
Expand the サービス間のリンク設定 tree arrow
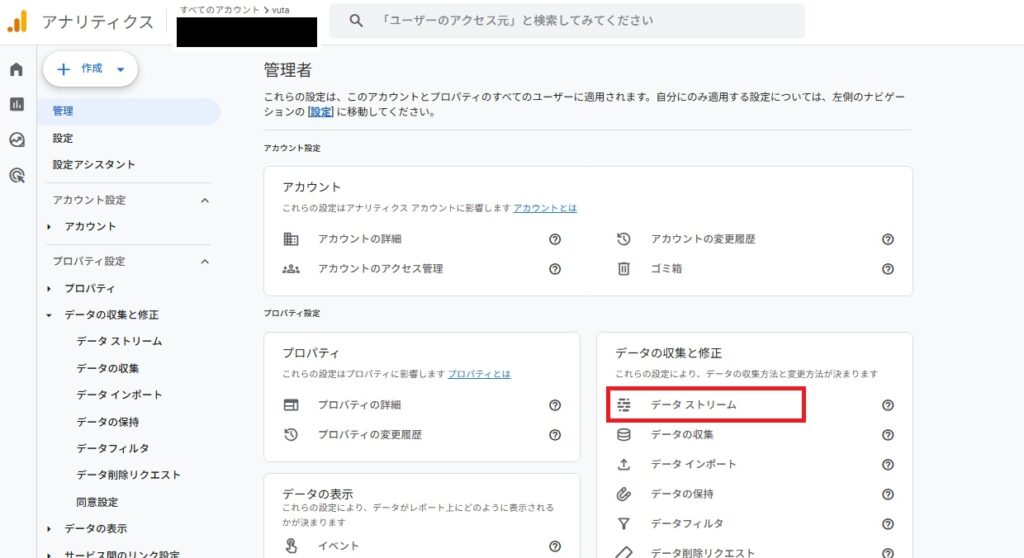point(49,554)
